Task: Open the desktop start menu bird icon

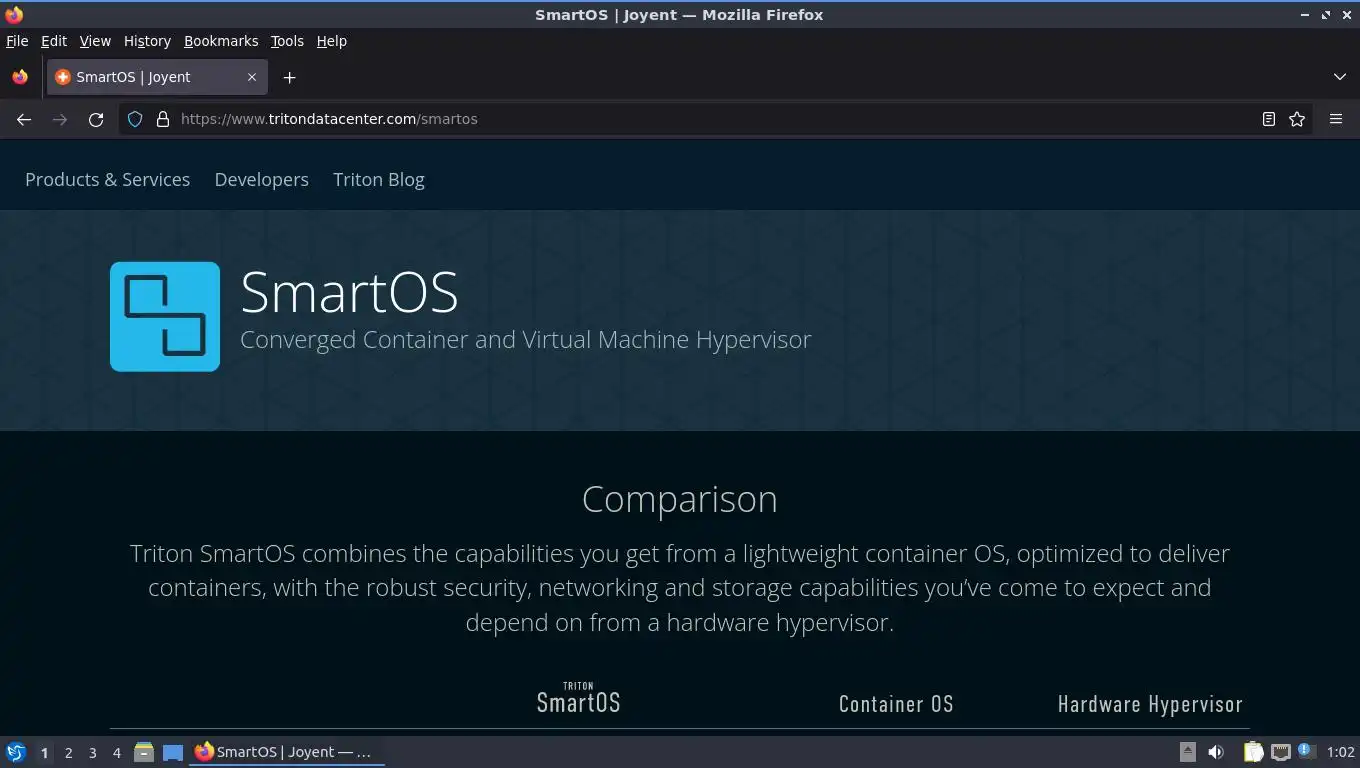Action: tap(16, 752)
